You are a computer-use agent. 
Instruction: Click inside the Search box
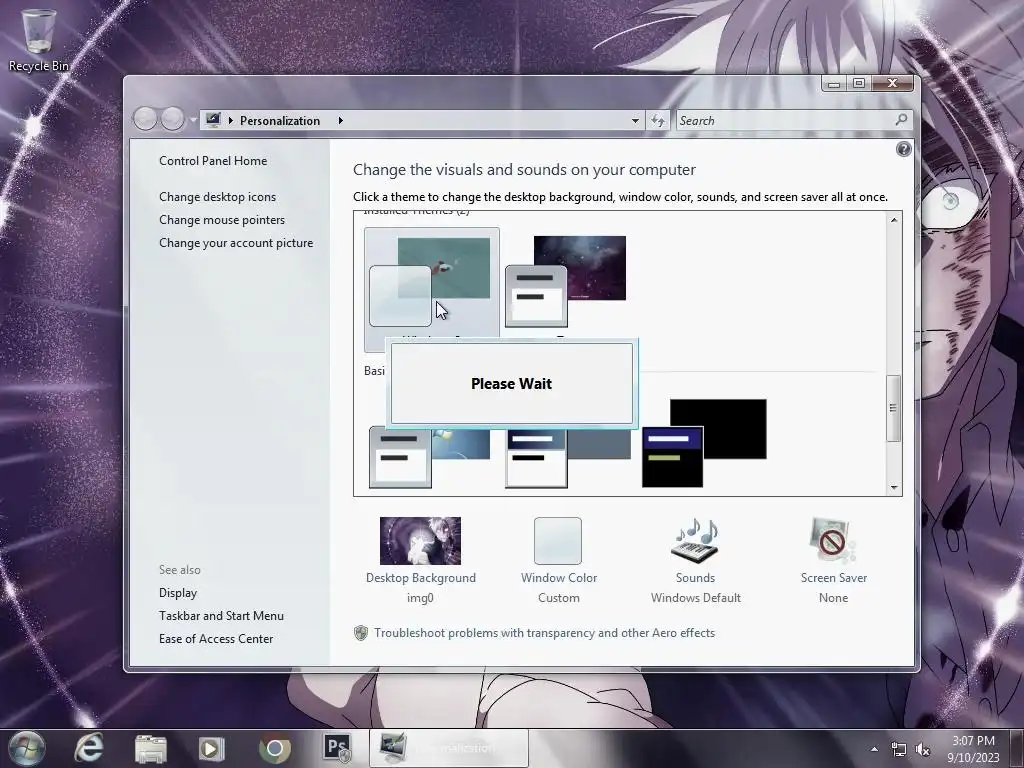784,121
